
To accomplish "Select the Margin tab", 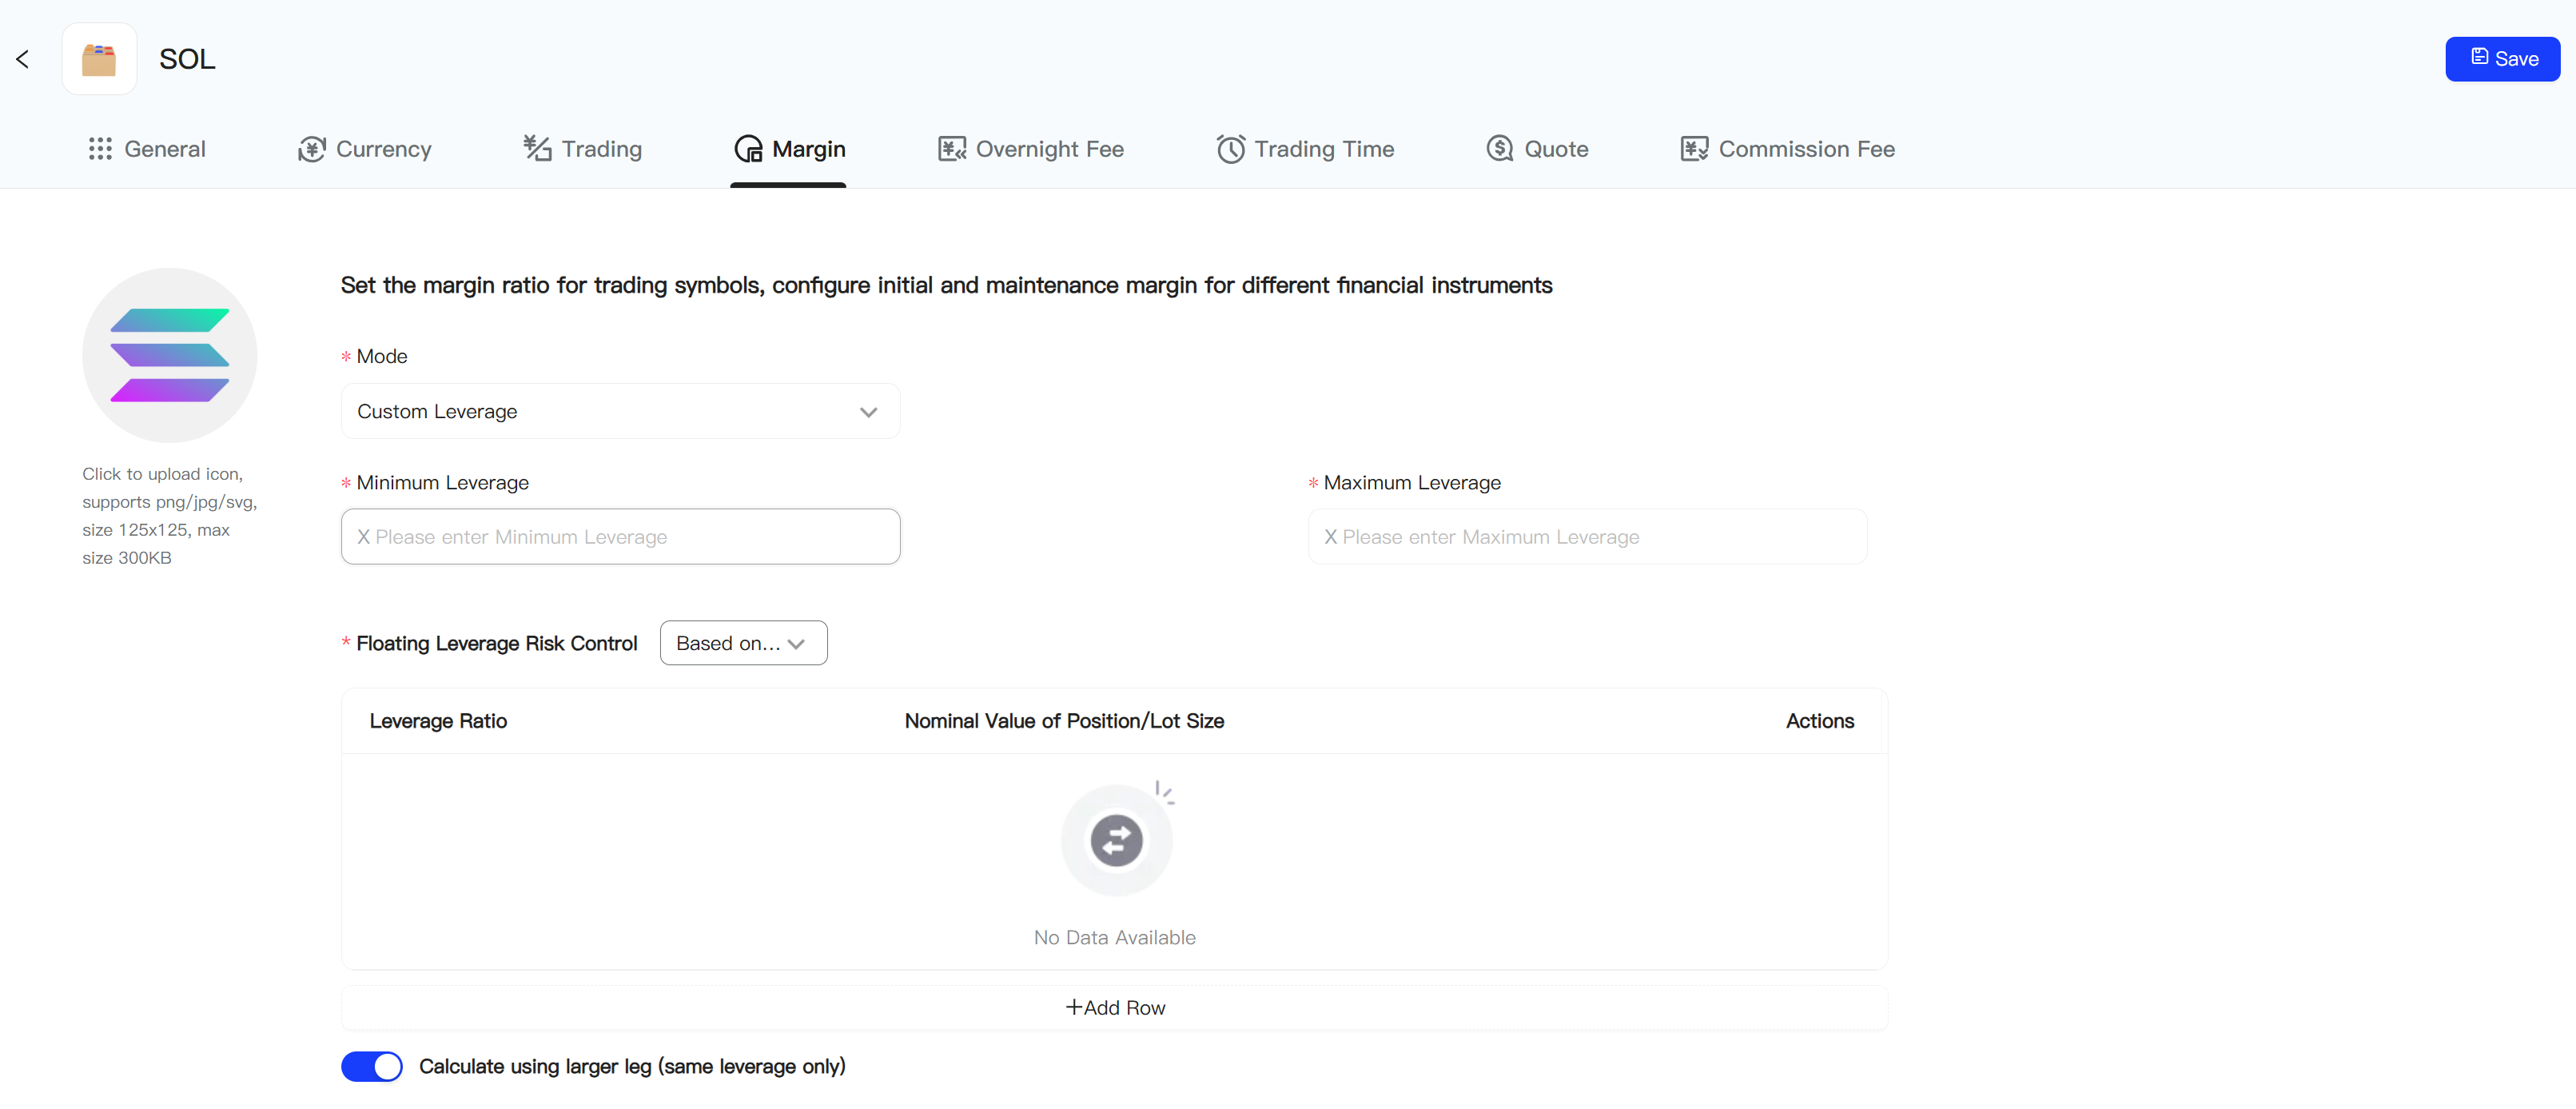I will (x=789, y=149).
